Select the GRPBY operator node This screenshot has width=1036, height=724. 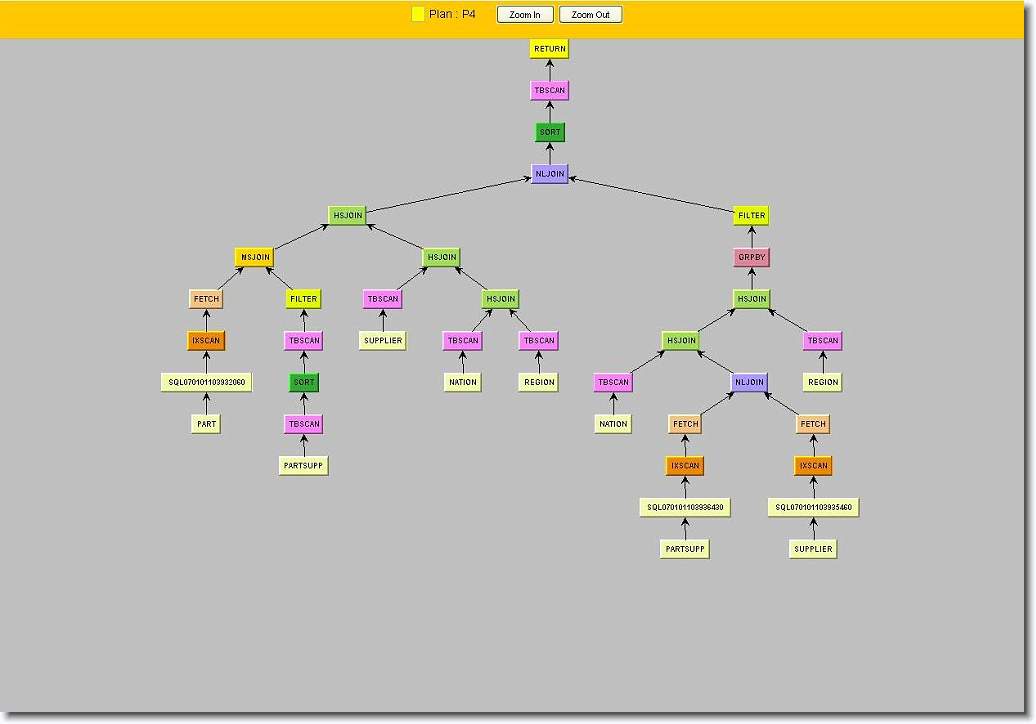tap(751, 257)
